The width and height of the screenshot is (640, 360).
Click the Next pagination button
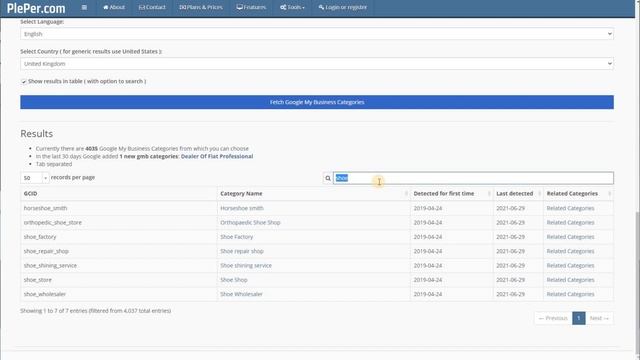599,318
